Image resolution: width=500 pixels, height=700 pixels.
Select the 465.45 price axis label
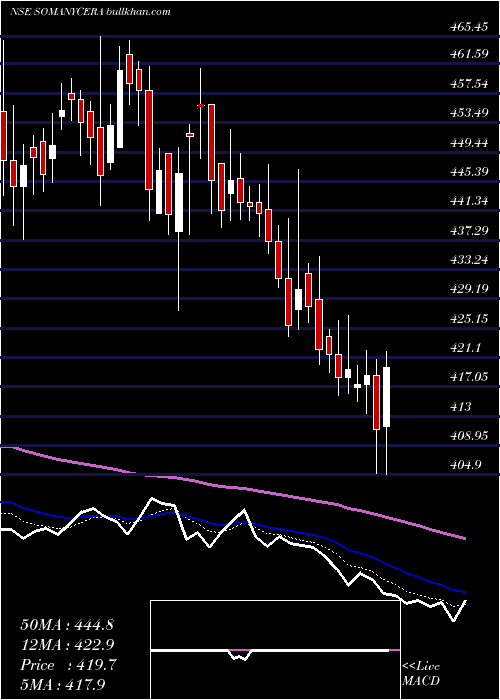(469, 27)
